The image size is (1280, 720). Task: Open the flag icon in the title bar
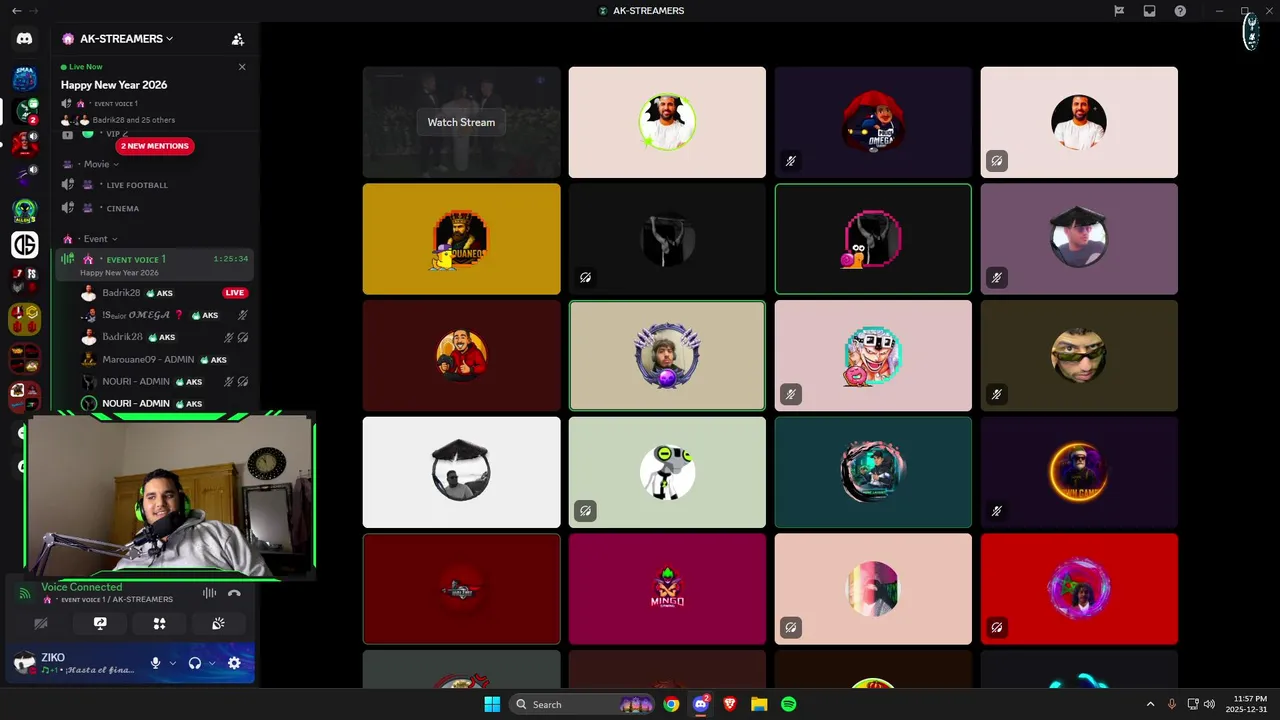1119,11
